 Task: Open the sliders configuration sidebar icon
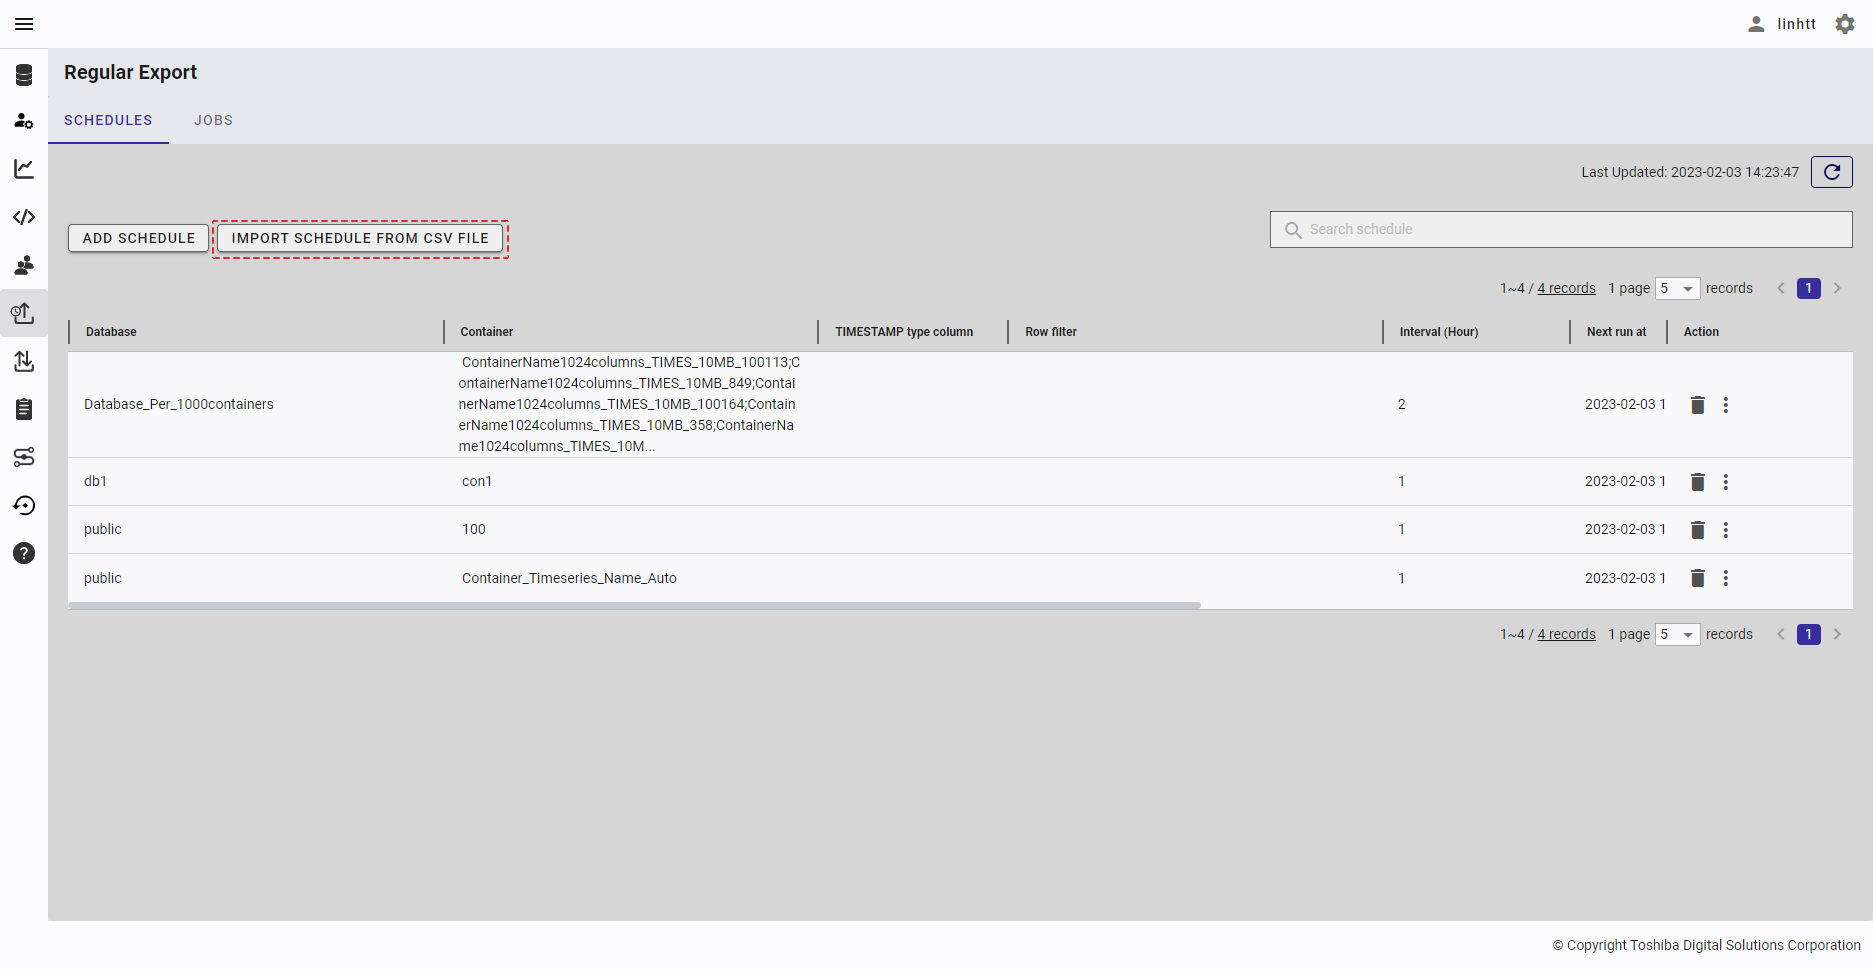24,457
